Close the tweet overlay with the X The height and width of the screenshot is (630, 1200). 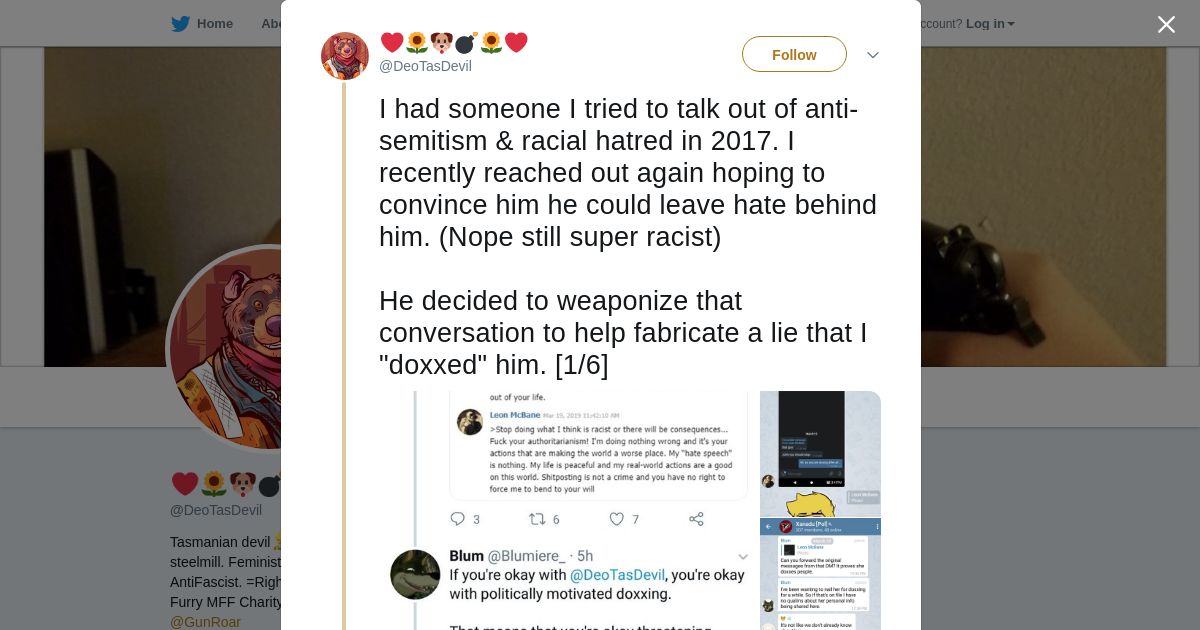coord(1166,25)
